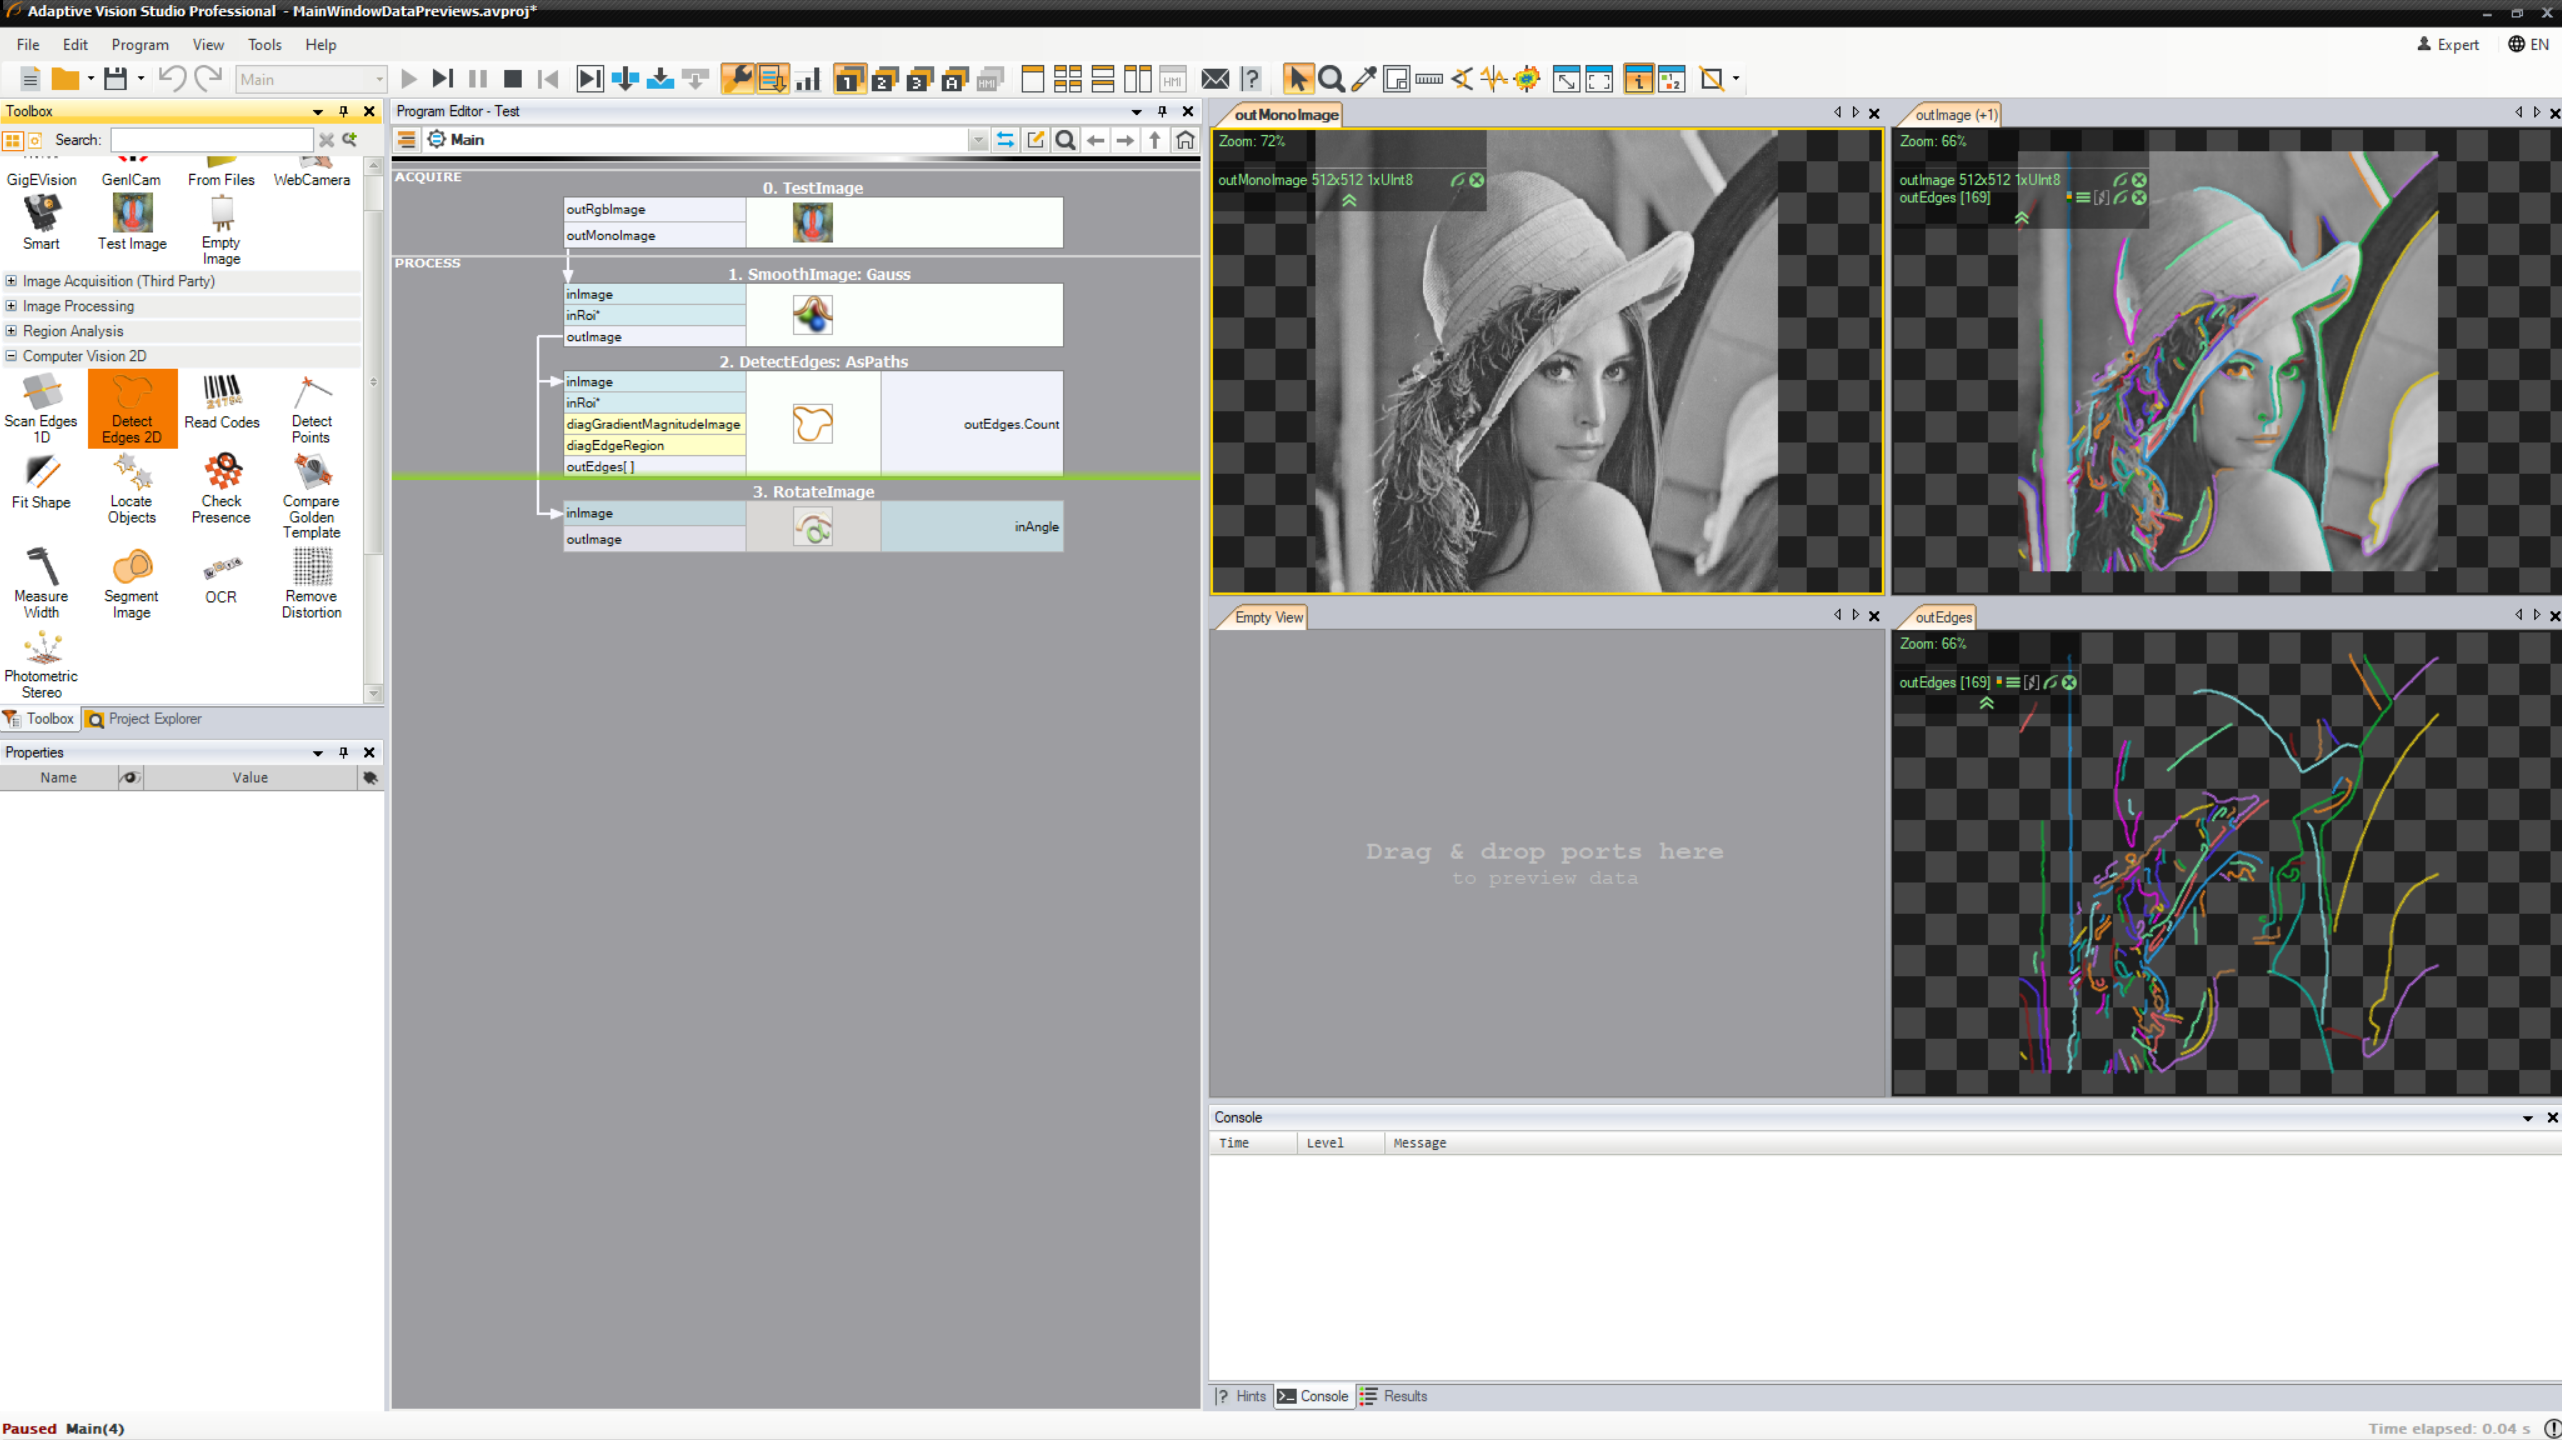
Task: Select the Detect Edges 2D tool
Action: [x=132, y=407]
